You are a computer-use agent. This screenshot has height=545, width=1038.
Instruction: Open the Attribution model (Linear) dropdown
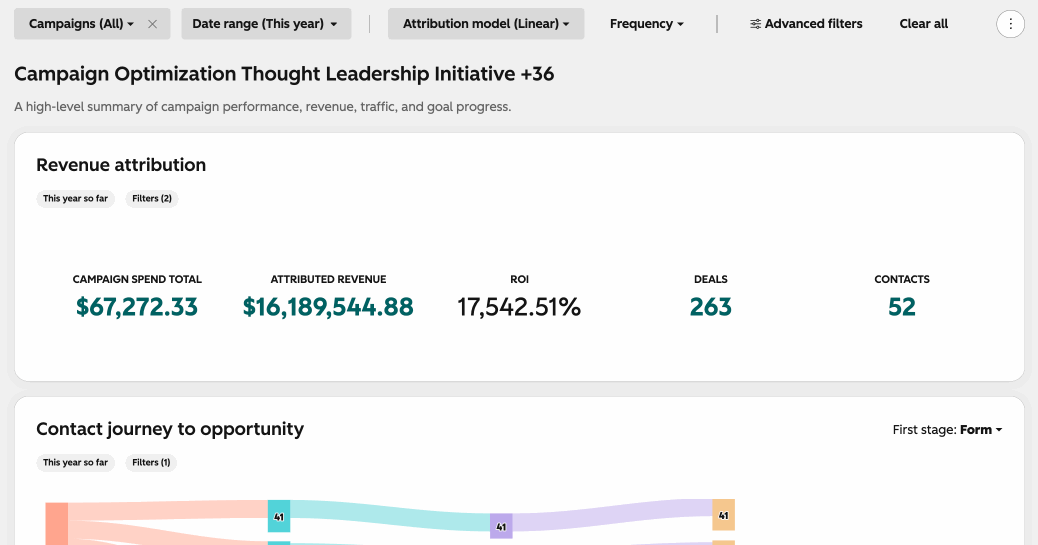click(x=486, y=24)
